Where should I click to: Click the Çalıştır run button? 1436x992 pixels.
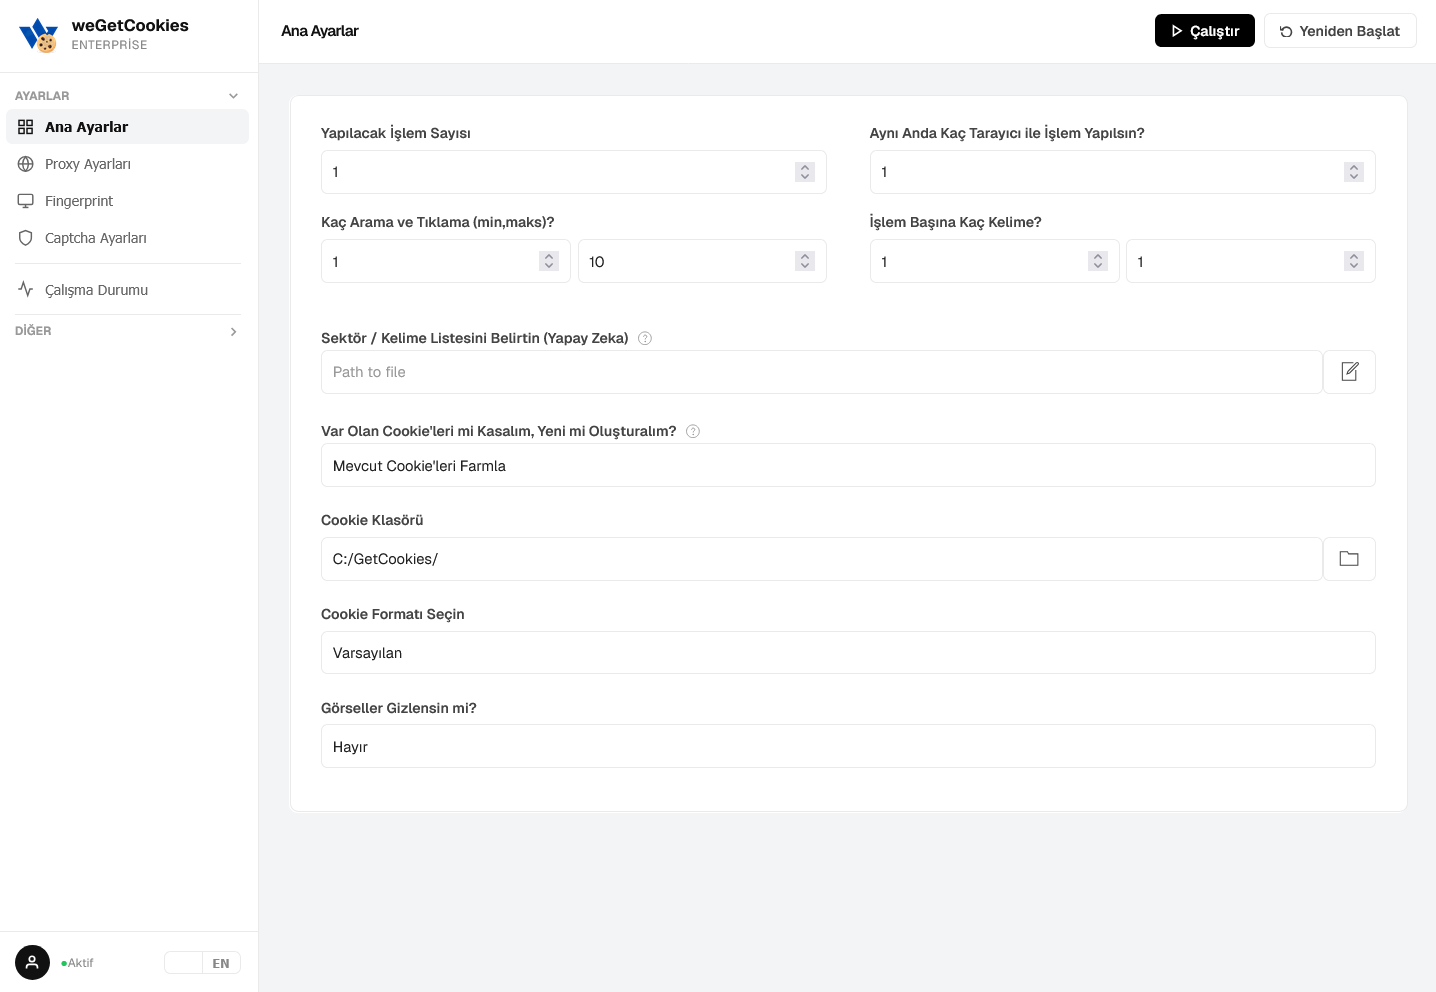[x=1204, y=31]
